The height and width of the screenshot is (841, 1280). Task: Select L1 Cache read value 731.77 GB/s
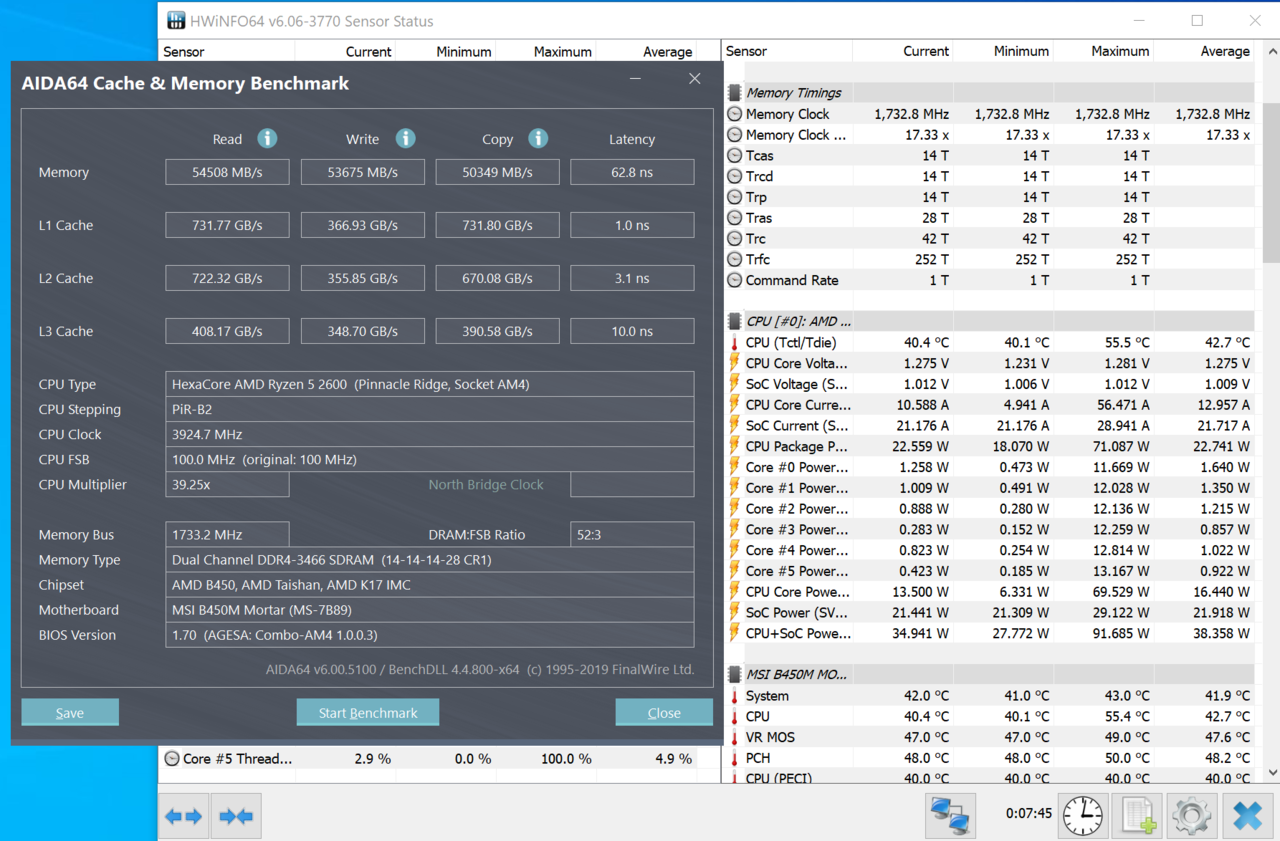(227, 225)
